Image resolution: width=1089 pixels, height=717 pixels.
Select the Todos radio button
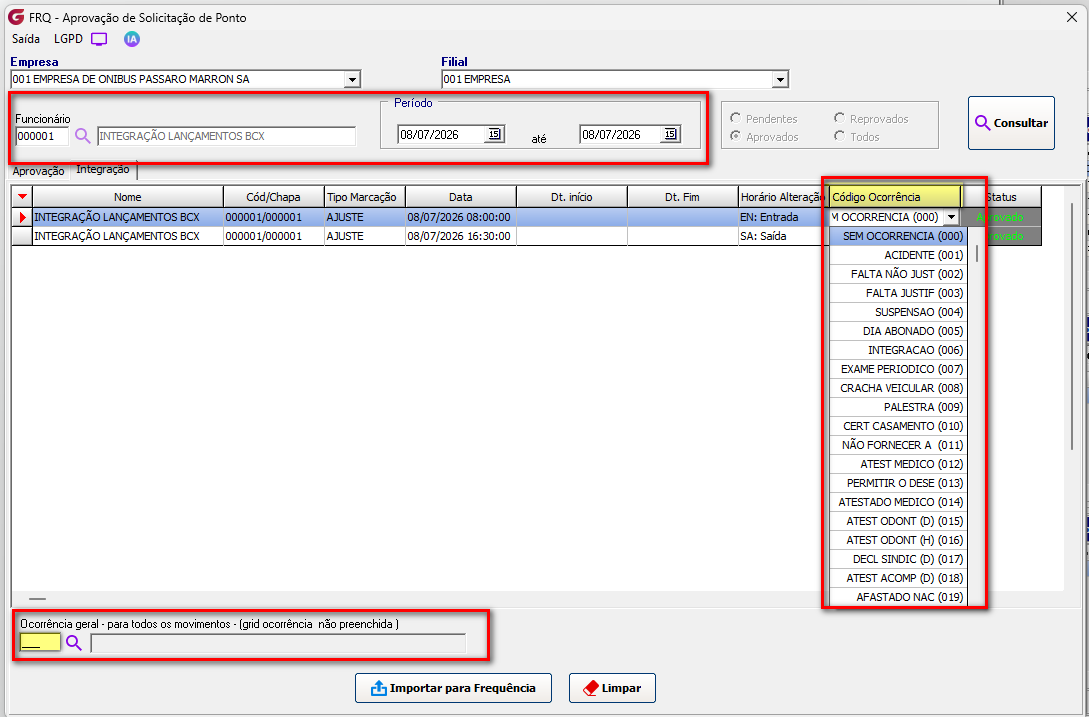[840, 137]
